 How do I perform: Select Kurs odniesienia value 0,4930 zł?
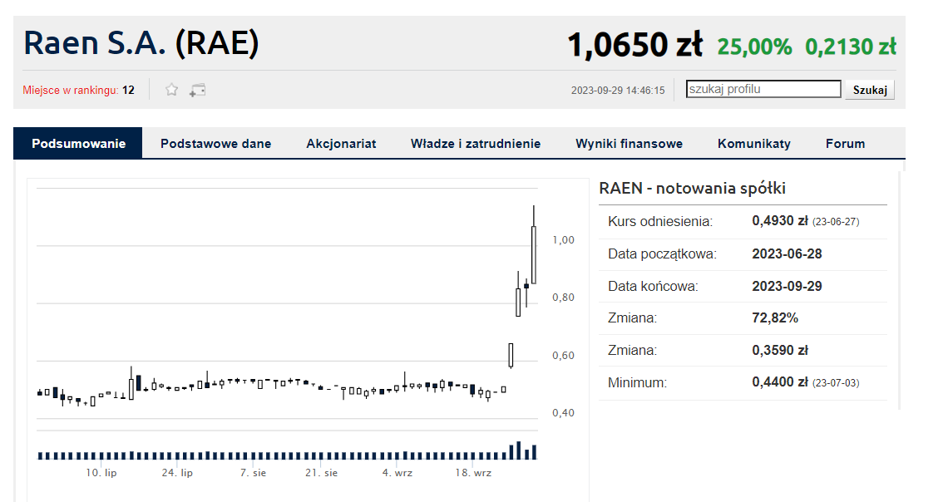[x=780, y=221]
